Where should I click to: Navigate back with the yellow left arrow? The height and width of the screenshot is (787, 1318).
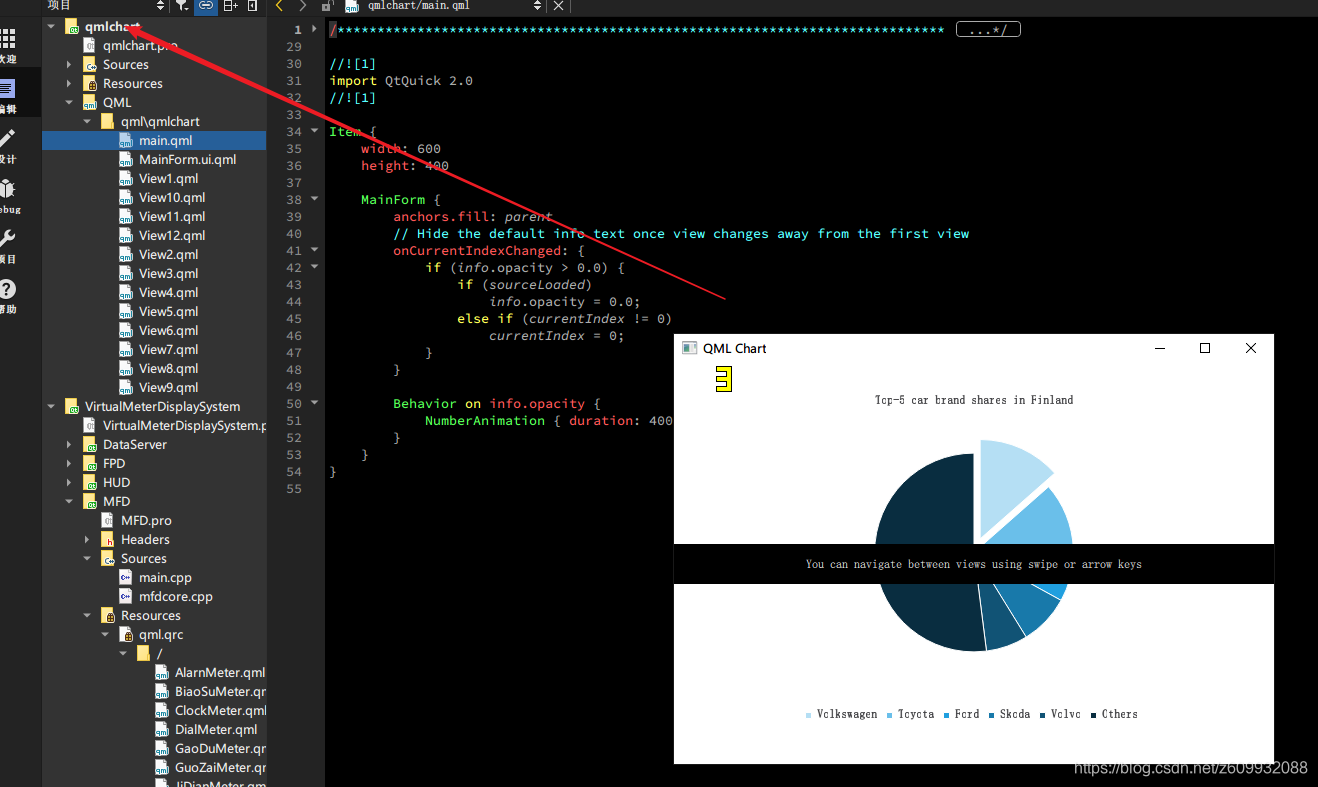tap(277, 6)
